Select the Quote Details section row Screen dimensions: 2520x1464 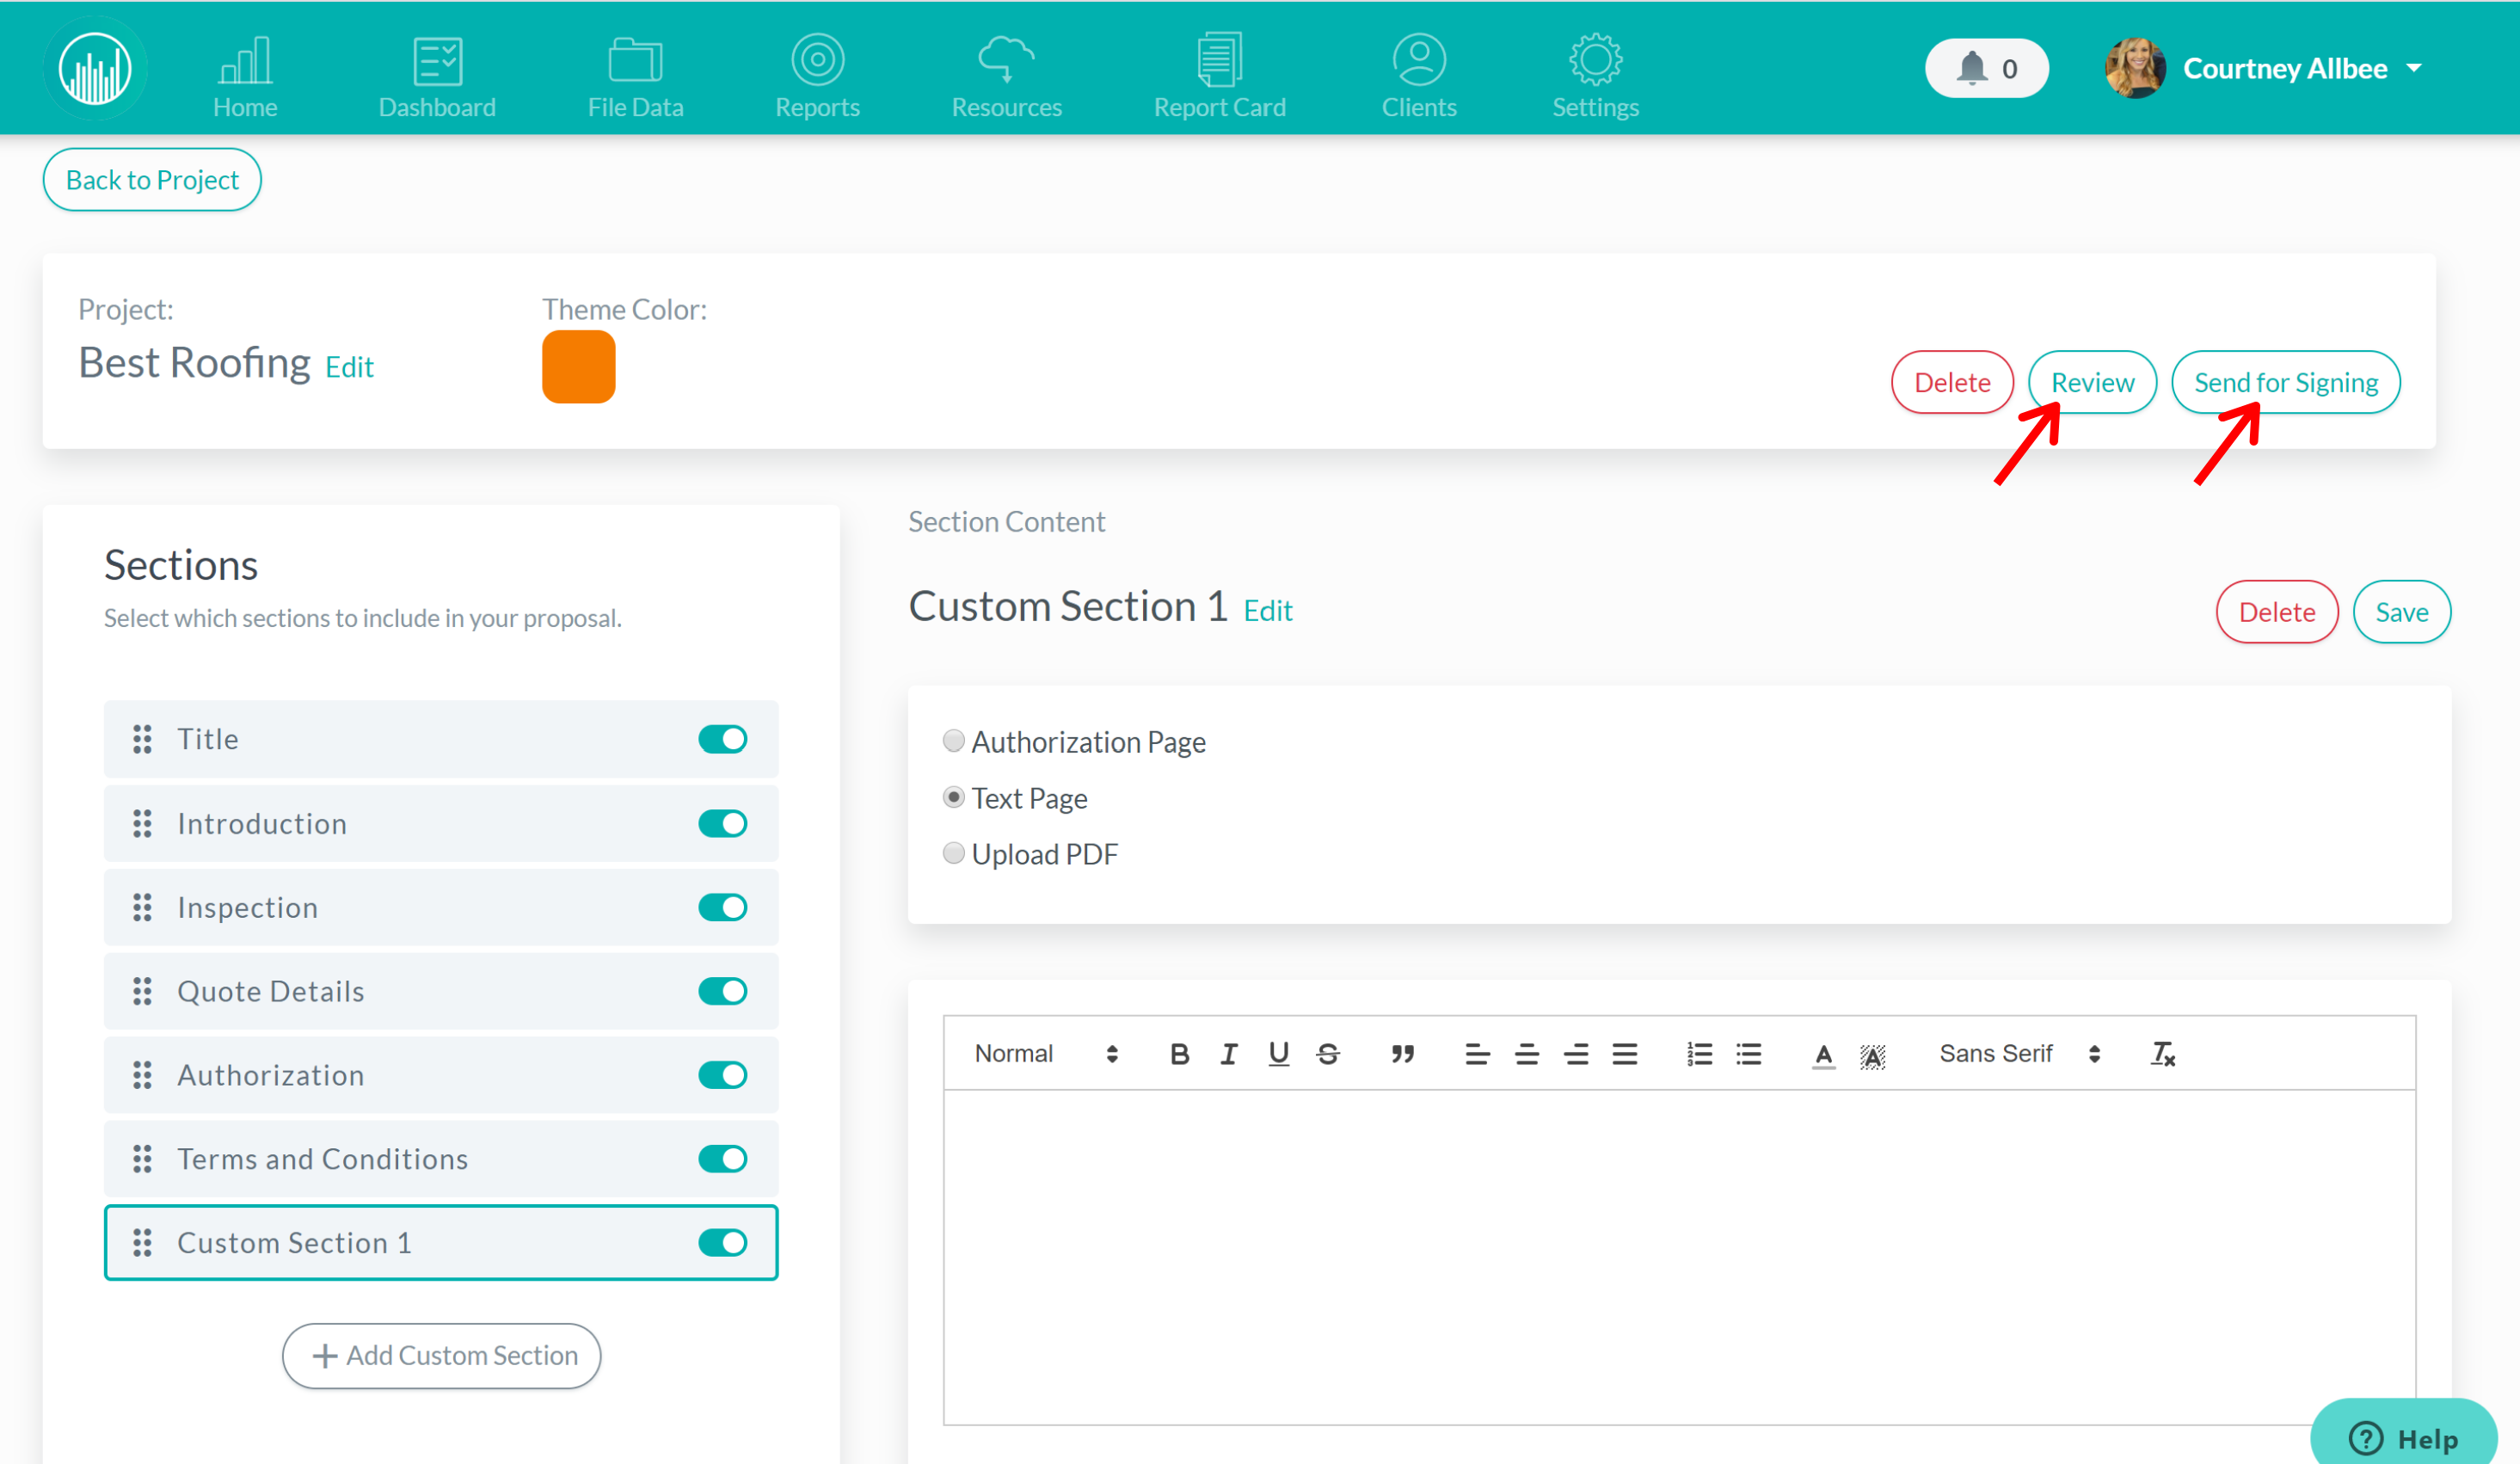pyautogui.click(x=441, y=991)
